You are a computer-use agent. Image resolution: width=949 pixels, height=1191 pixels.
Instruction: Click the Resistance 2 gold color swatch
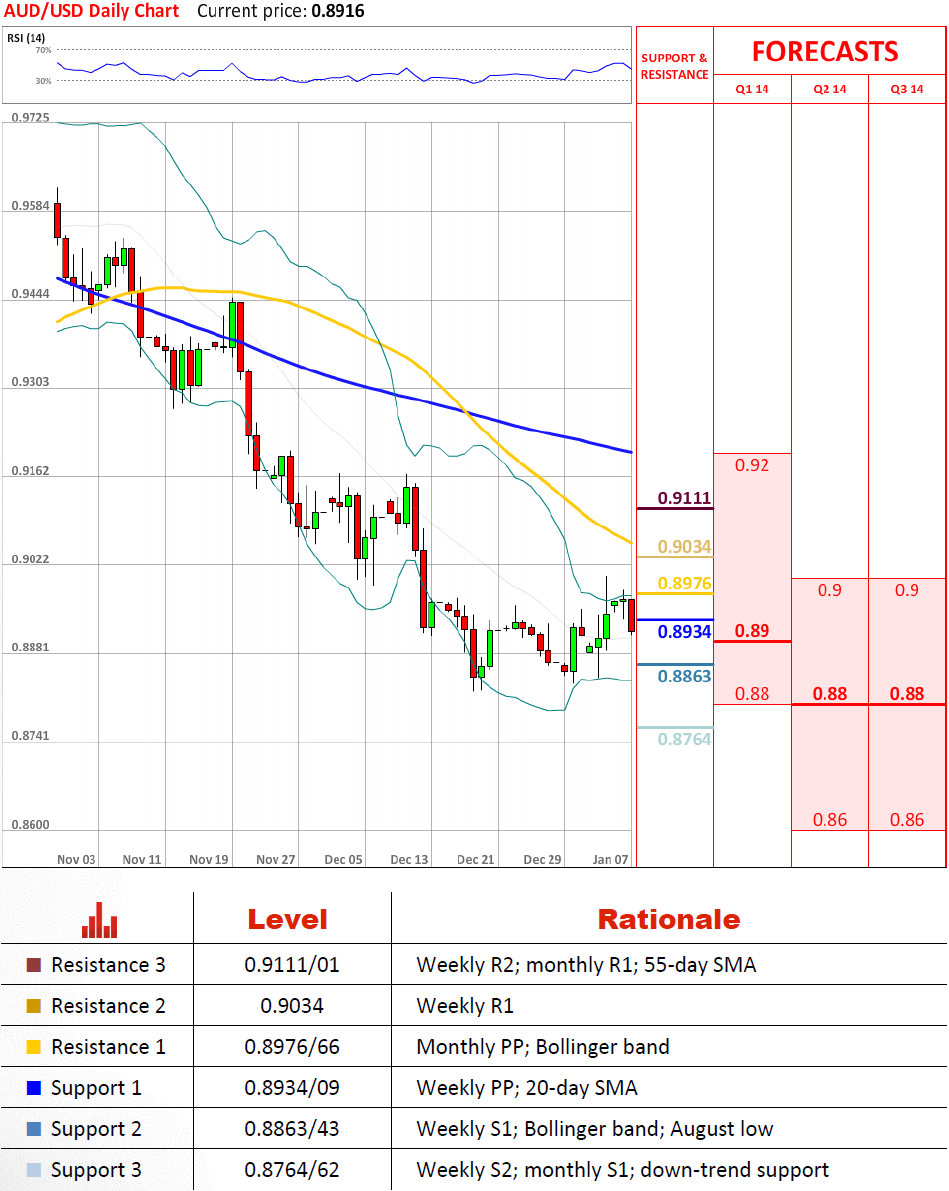pyautogui.click(x=33, y=1006)
